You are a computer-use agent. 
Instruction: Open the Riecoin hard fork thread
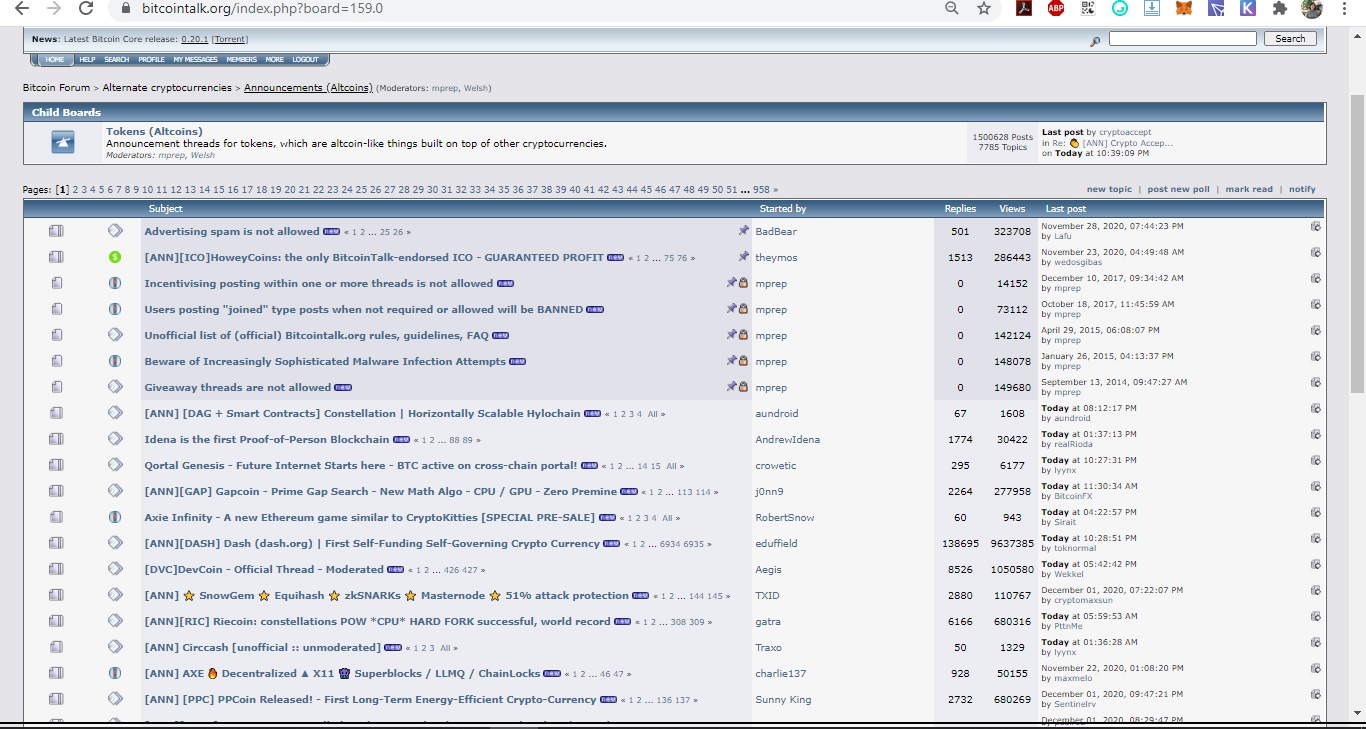point(377,621)
